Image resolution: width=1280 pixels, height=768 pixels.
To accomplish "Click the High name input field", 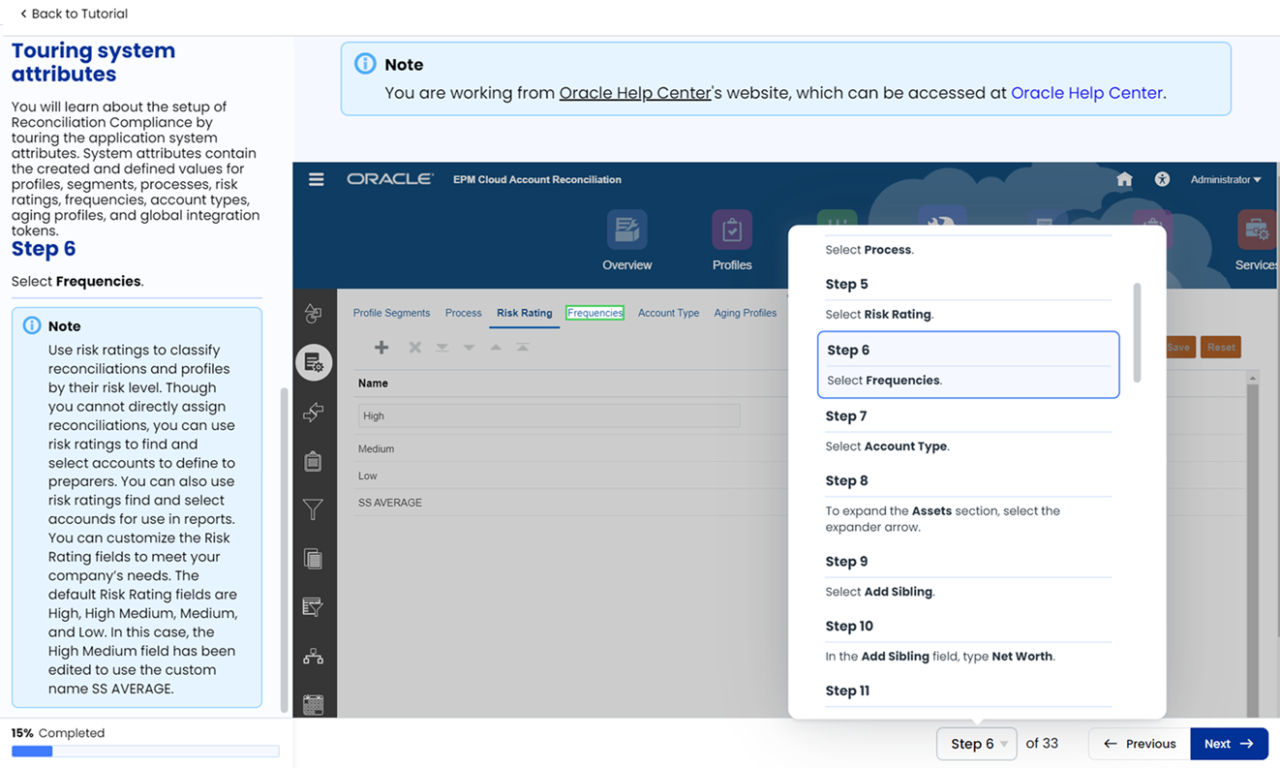I will click(x=549, y=416).
